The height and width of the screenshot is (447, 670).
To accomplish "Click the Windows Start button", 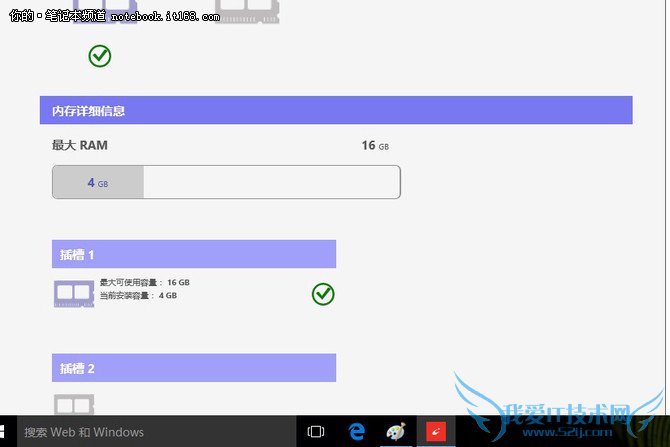I will 3,432.
